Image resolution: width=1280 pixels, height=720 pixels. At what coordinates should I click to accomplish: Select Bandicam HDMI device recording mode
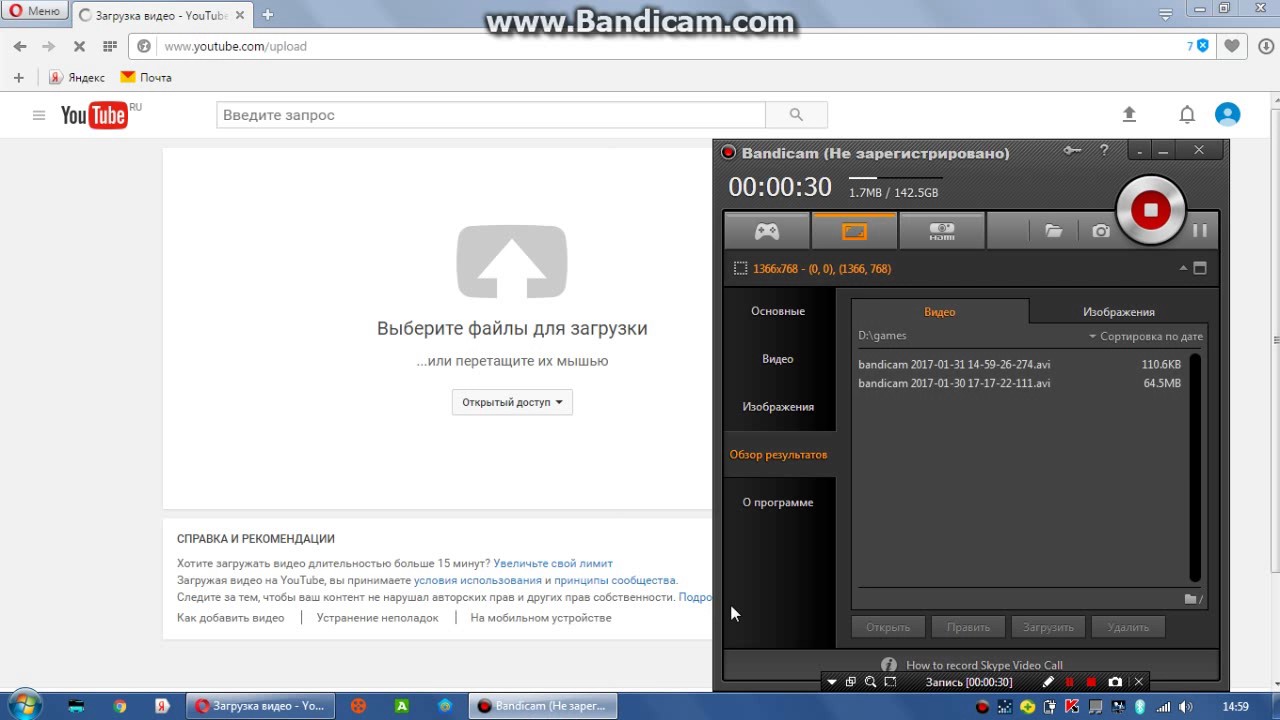click(941, 231)
